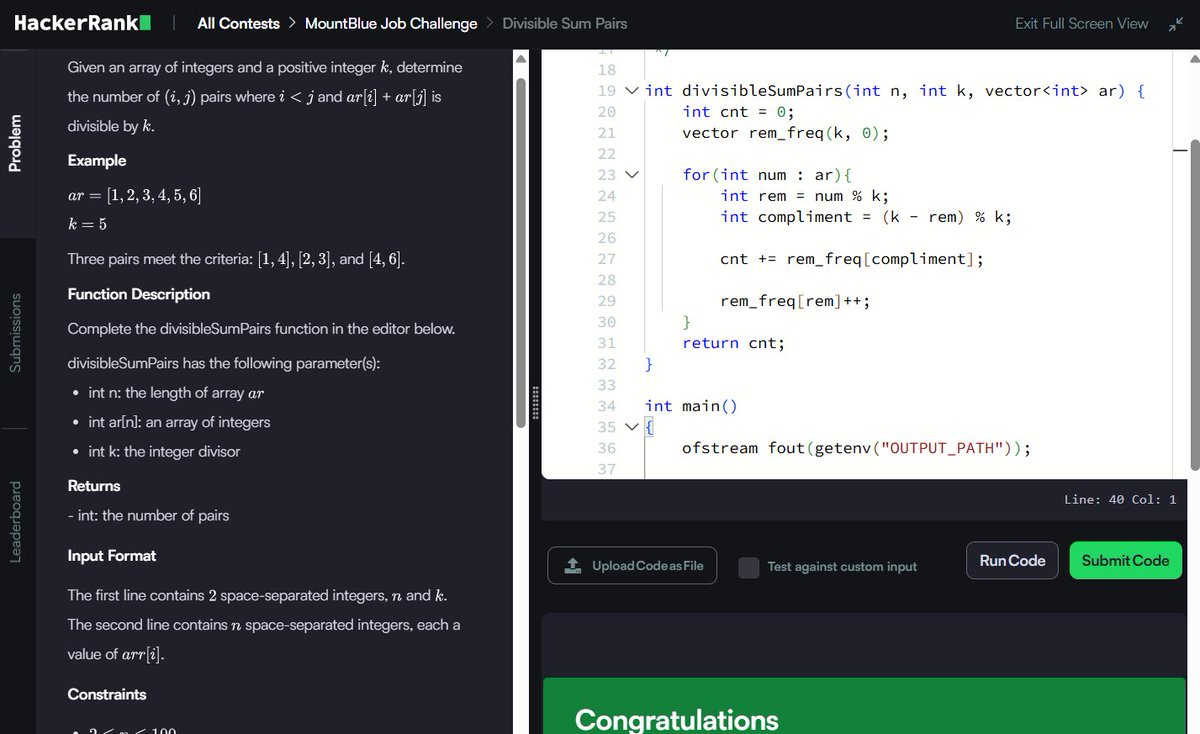Click Exit Full Screen View
This screenshot has width=1200, height=734.
[1082, 23]
